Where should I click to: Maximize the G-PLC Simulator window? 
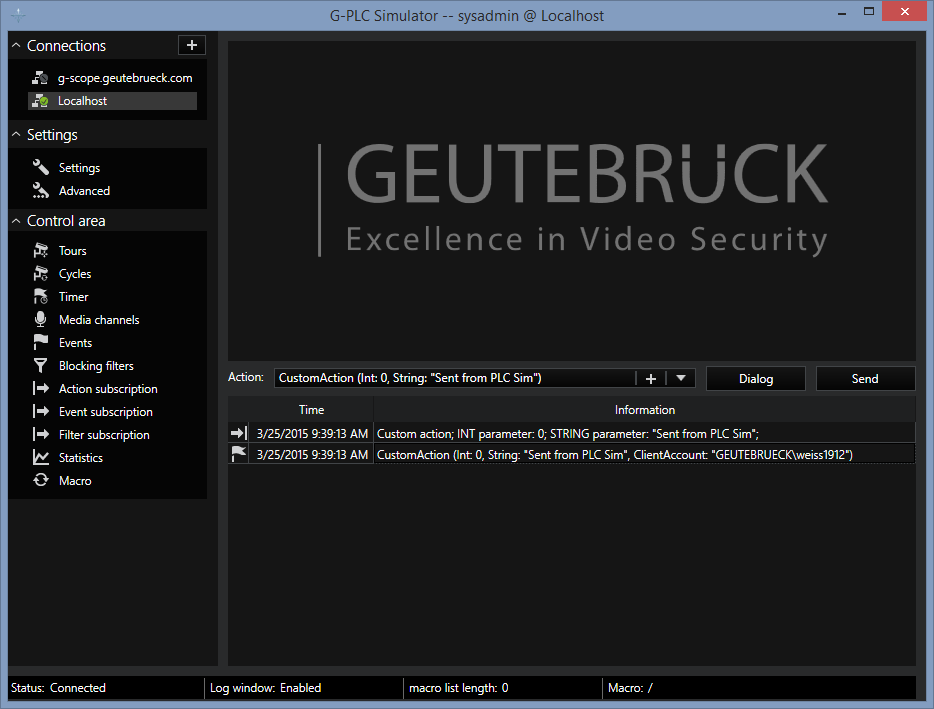(869, 13)
